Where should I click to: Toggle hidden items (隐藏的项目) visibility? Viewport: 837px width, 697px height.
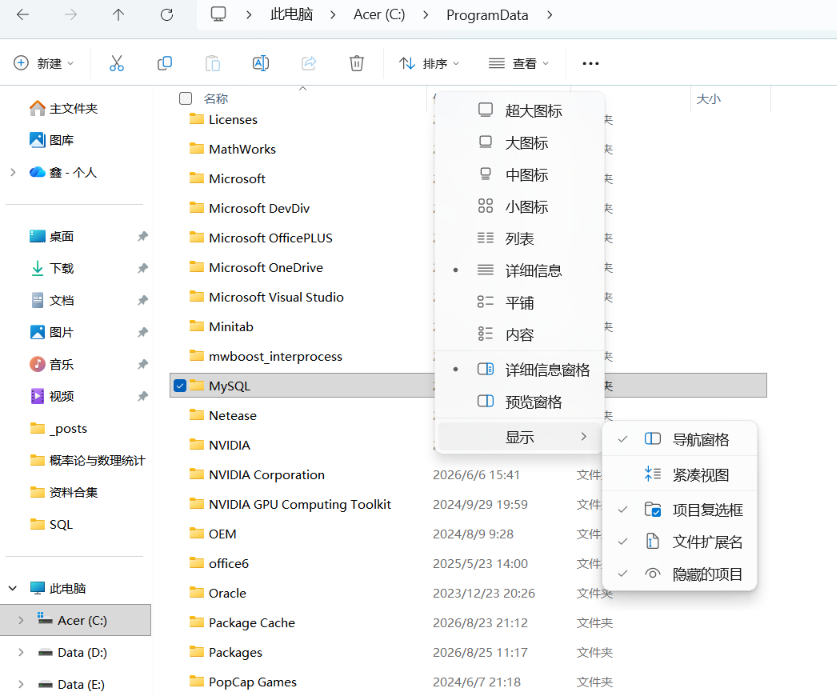tap(680, 574)
